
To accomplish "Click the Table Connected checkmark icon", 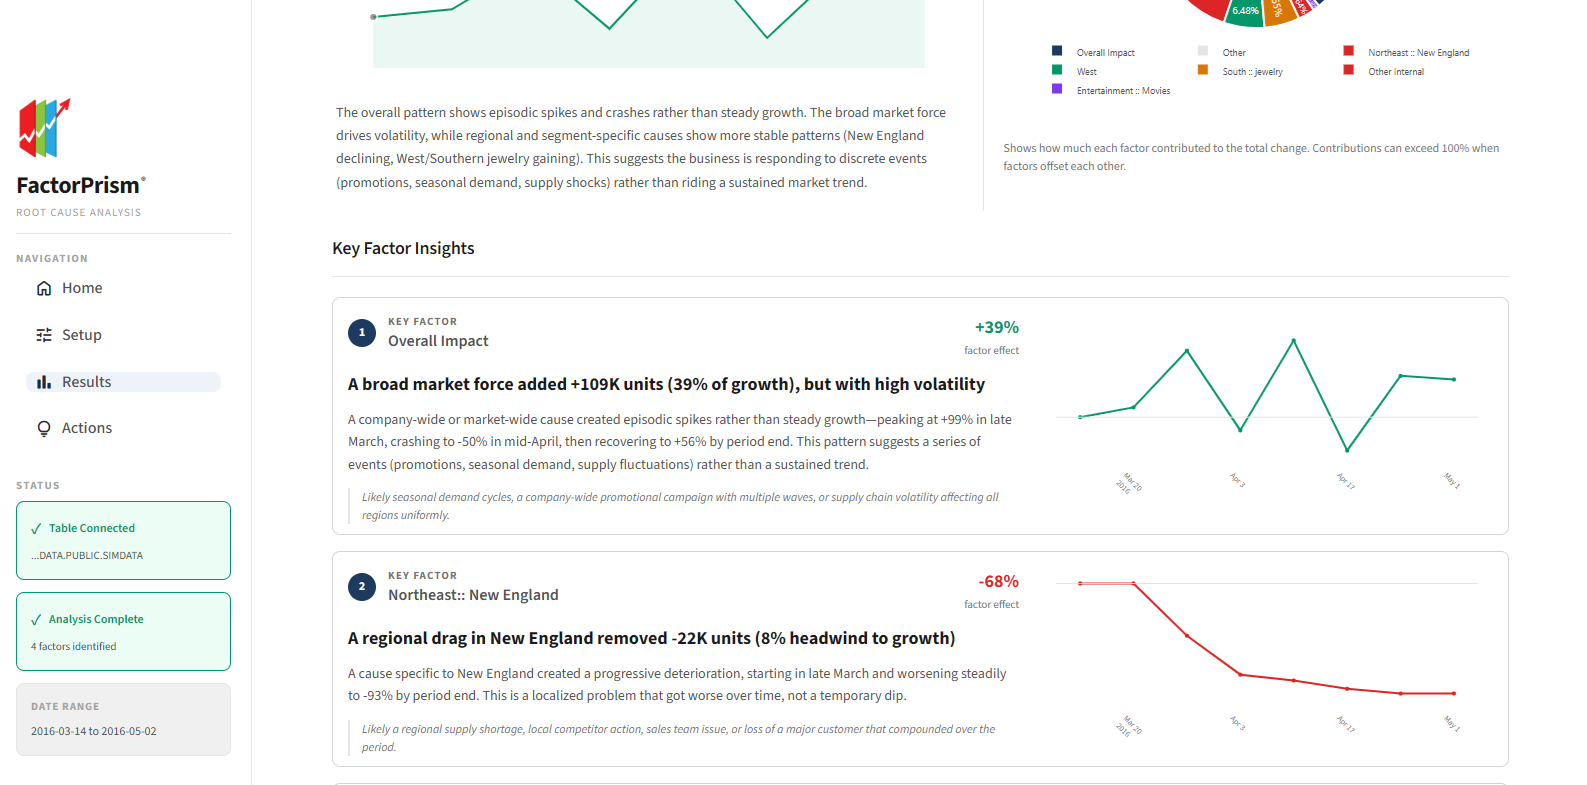I will pos(37,527).
